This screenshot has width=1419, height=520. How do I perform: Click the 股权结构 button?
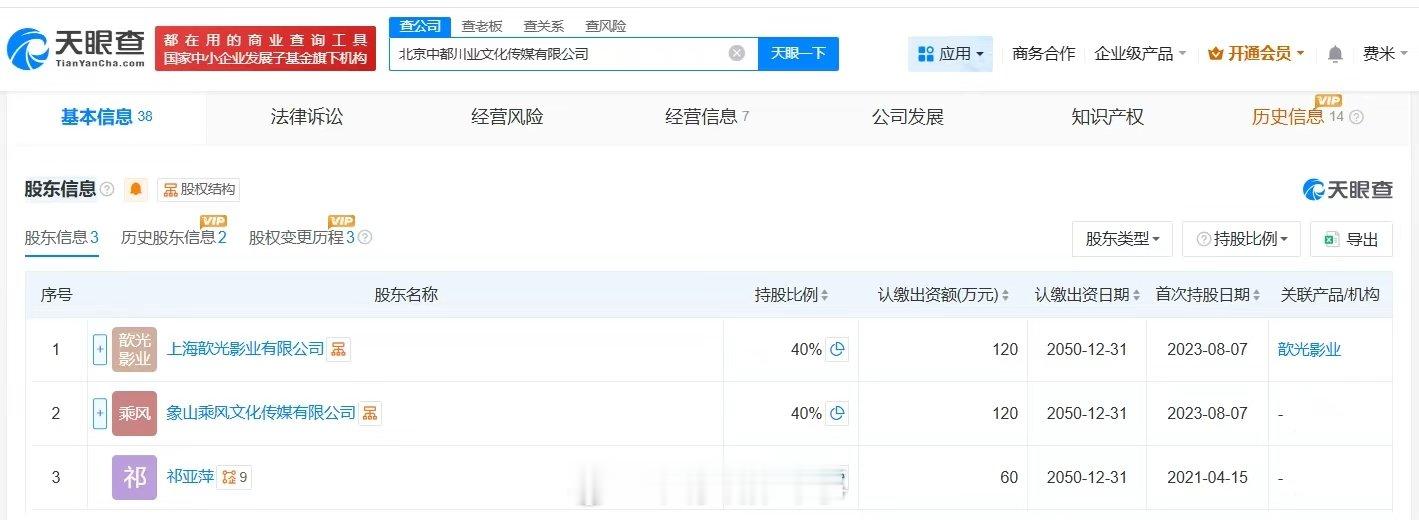[x=198, y=189]
